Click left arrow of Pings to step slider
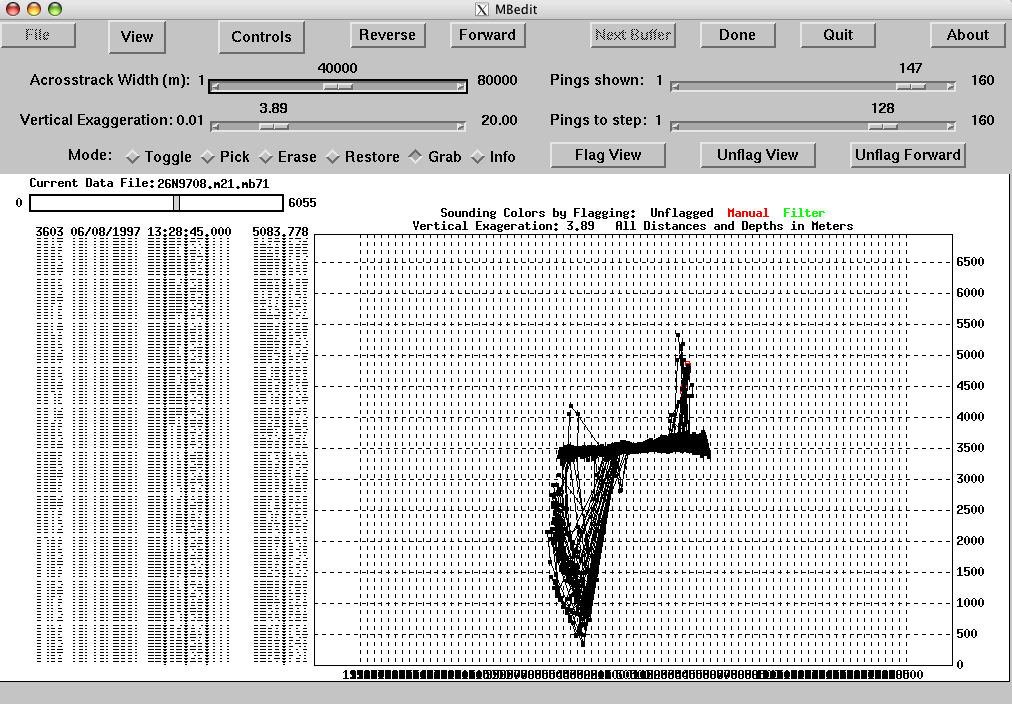Screen dimensions: 1012x704 coord(675,126)
